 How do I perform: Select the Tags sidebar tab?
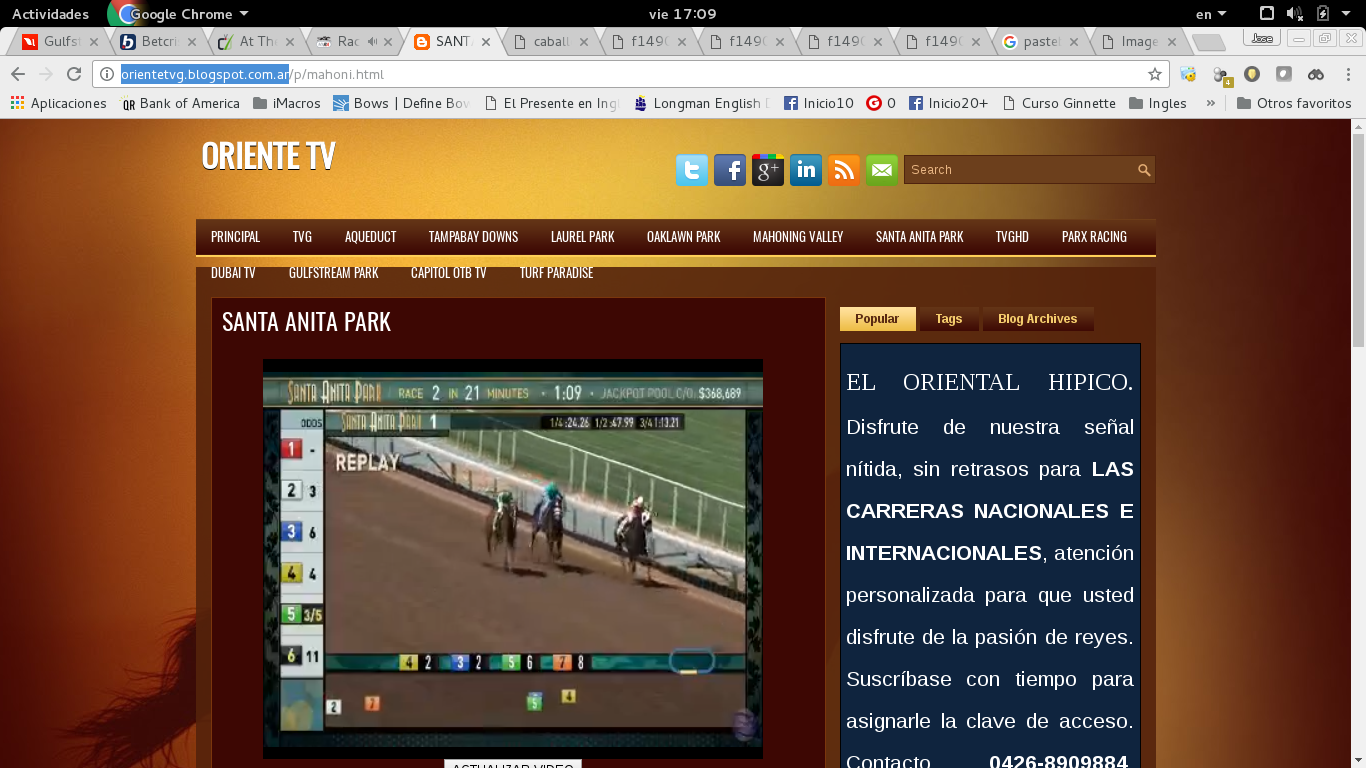pos(948,319)
